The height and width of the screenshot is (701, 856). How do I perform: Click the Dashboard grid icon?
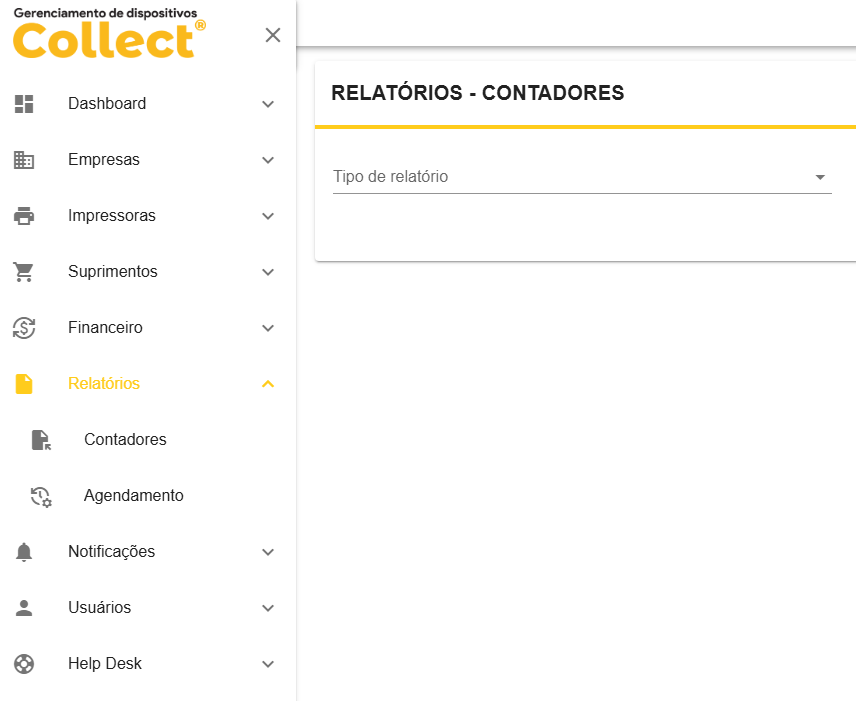click(x=24, y=104)
